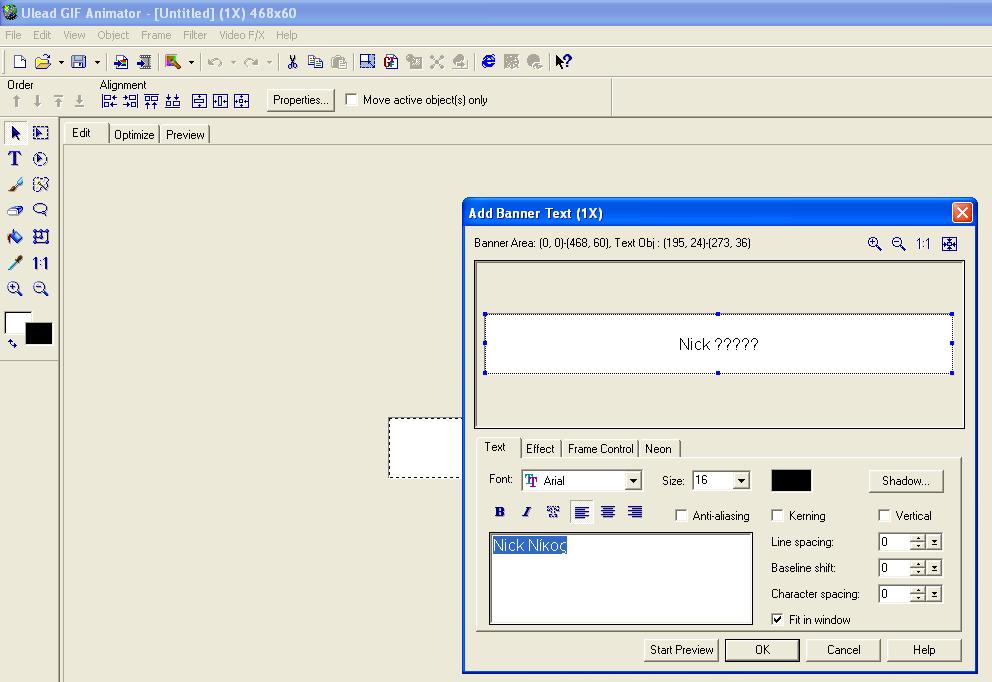Open the File menu
Image resolution: width=992 pixels, height=682 pixels.
click(13, 35)
